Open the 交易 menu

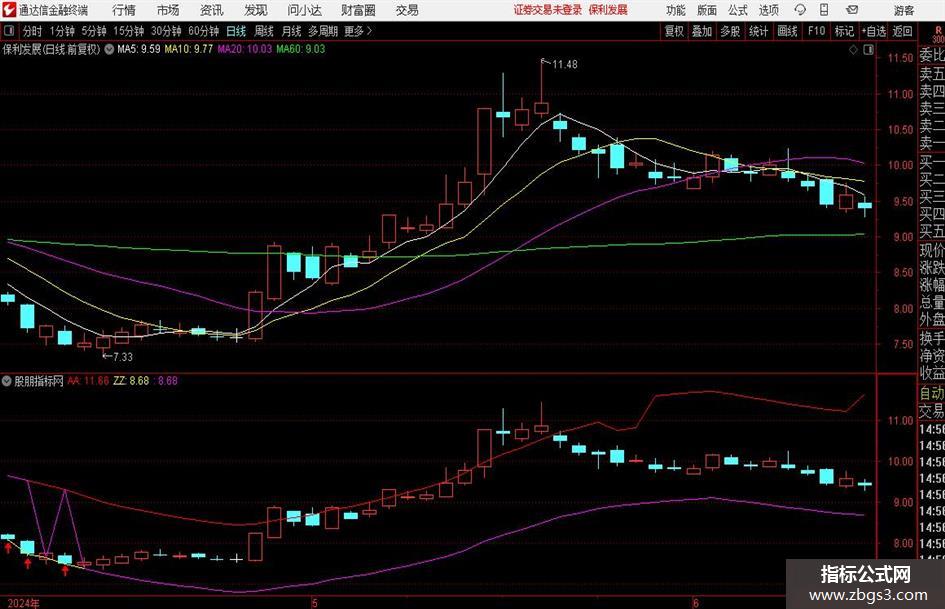coord(407,10)
